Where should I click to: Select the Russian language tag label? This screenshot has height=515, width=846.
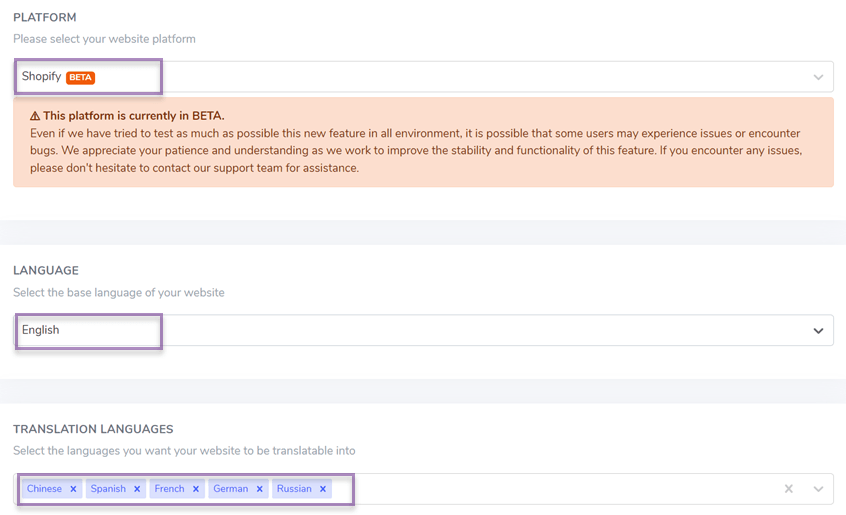point(294,489)
